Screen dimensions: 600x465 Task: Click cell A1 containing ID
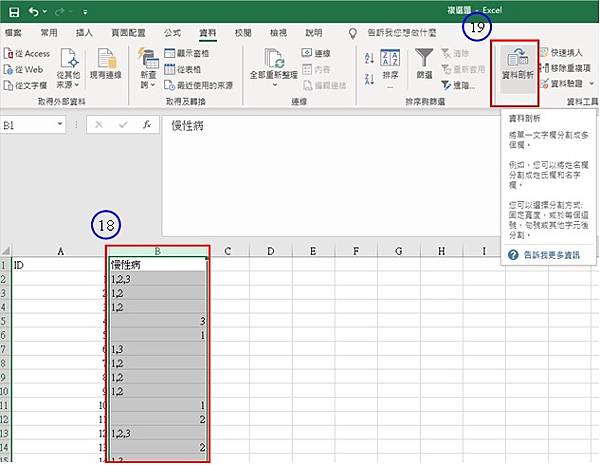pyautogui.click(x=60, y=265)
